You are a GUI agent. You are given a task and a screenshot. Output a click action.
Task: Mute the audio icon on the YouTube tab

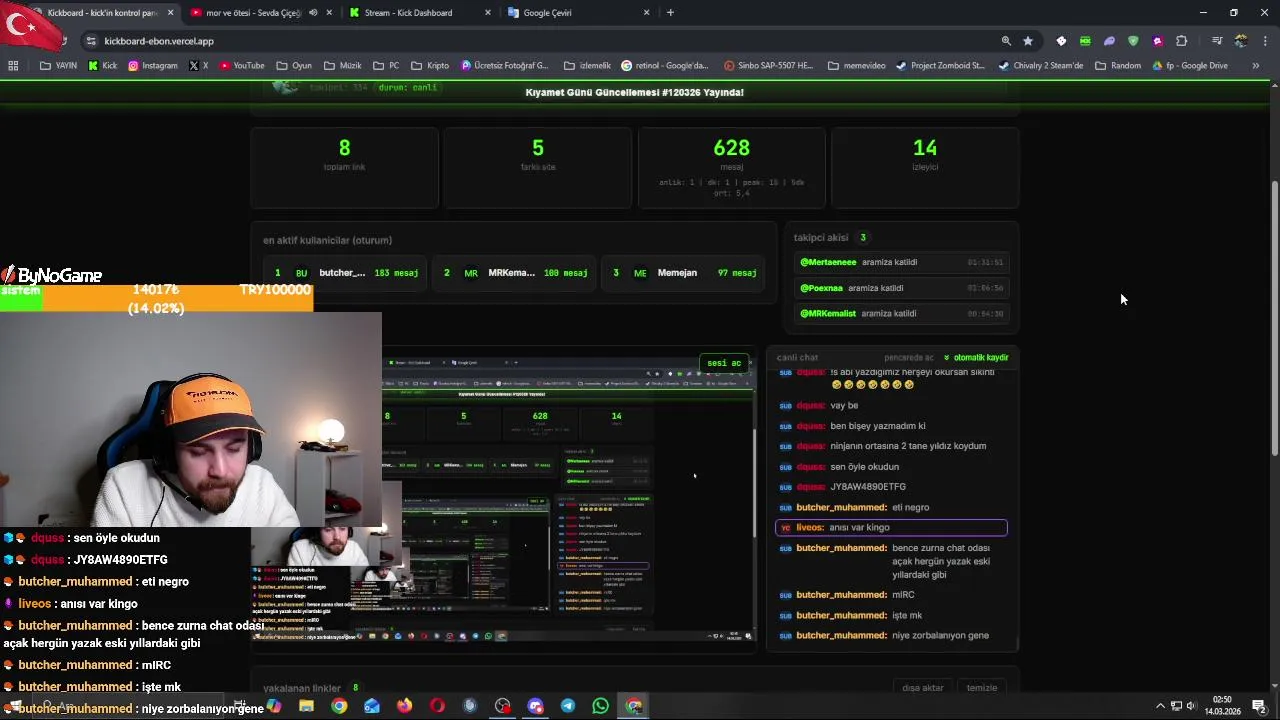pos(313,13)
